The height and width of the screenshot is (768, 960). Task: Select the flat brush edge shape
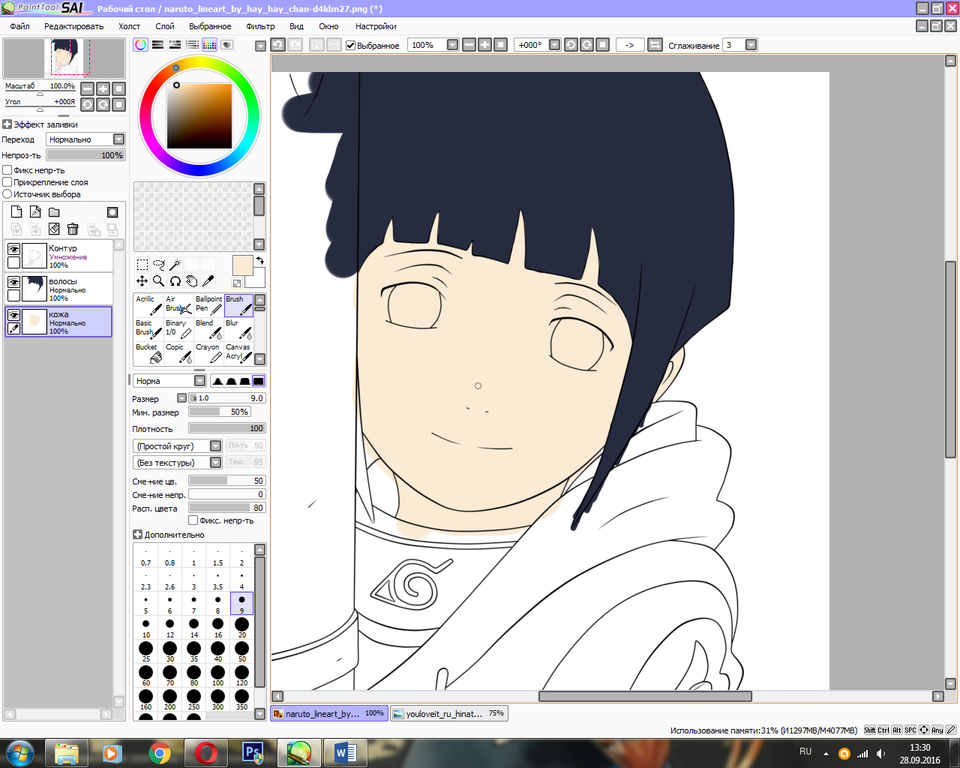coord(258,381)
